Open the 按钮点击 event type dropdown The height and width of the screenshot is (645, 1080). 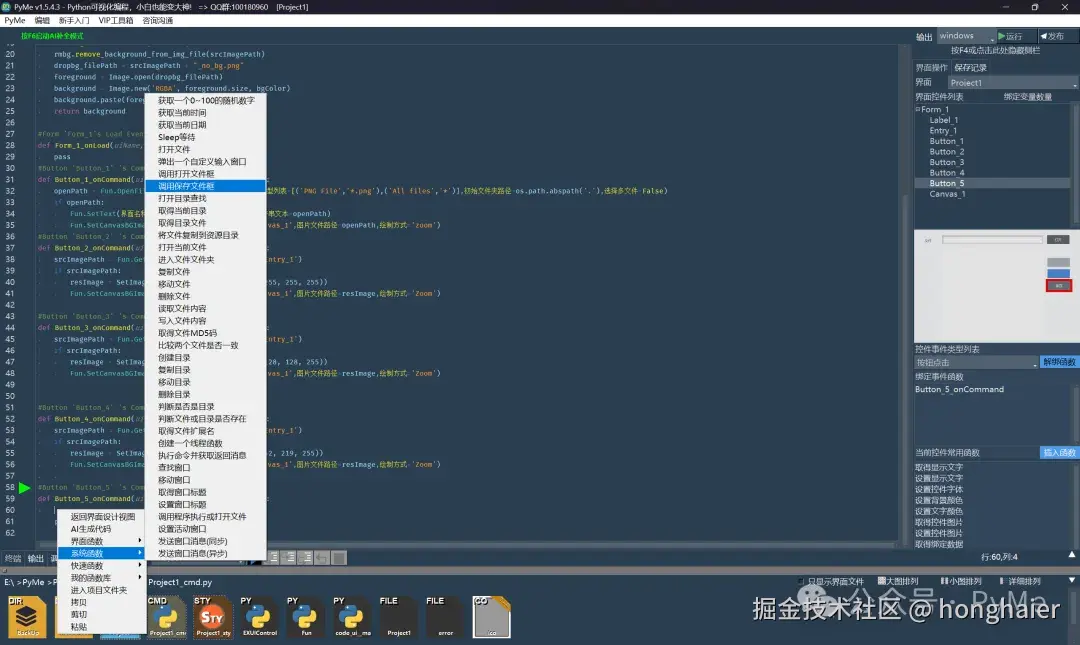pyautogui.click(x=976, y=362)
